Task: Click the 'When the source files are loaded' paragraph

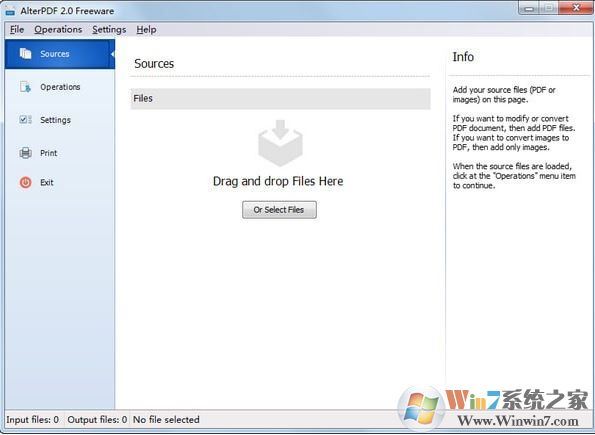Action: coord(514,176)
